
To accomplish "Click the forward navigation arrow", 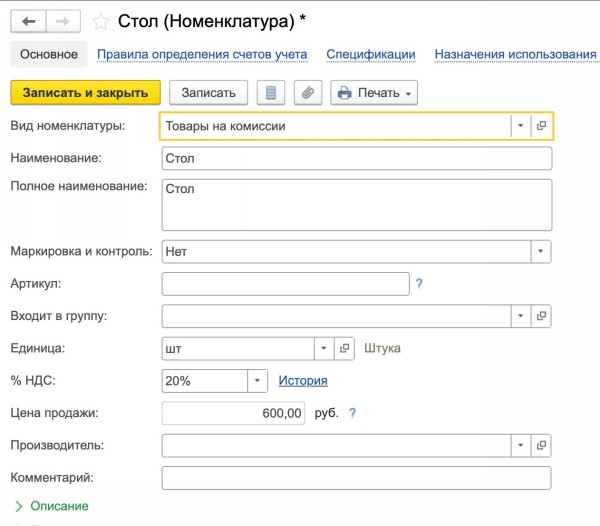I will pos(63,21).
